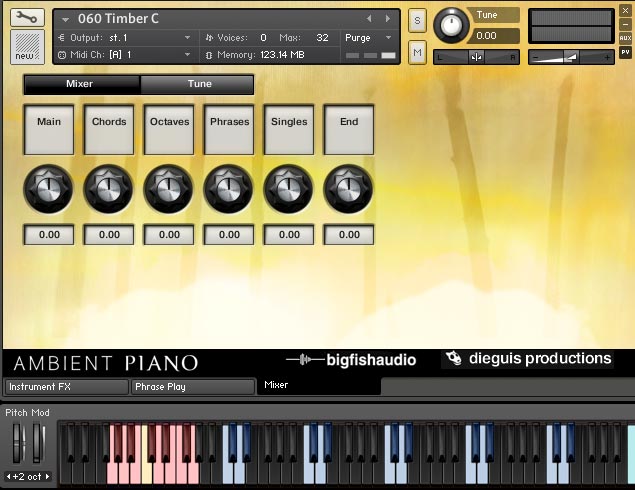Image resolution: width=635 pixels, height=490 pixels.
Task: Toggle the Phrases layer button
Action: tap(229, 130)
